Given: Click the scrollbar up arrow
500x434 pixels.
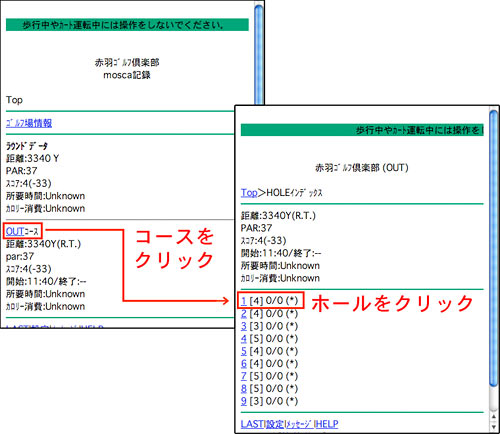Looking at the screenshot, I should pos(494,417).
